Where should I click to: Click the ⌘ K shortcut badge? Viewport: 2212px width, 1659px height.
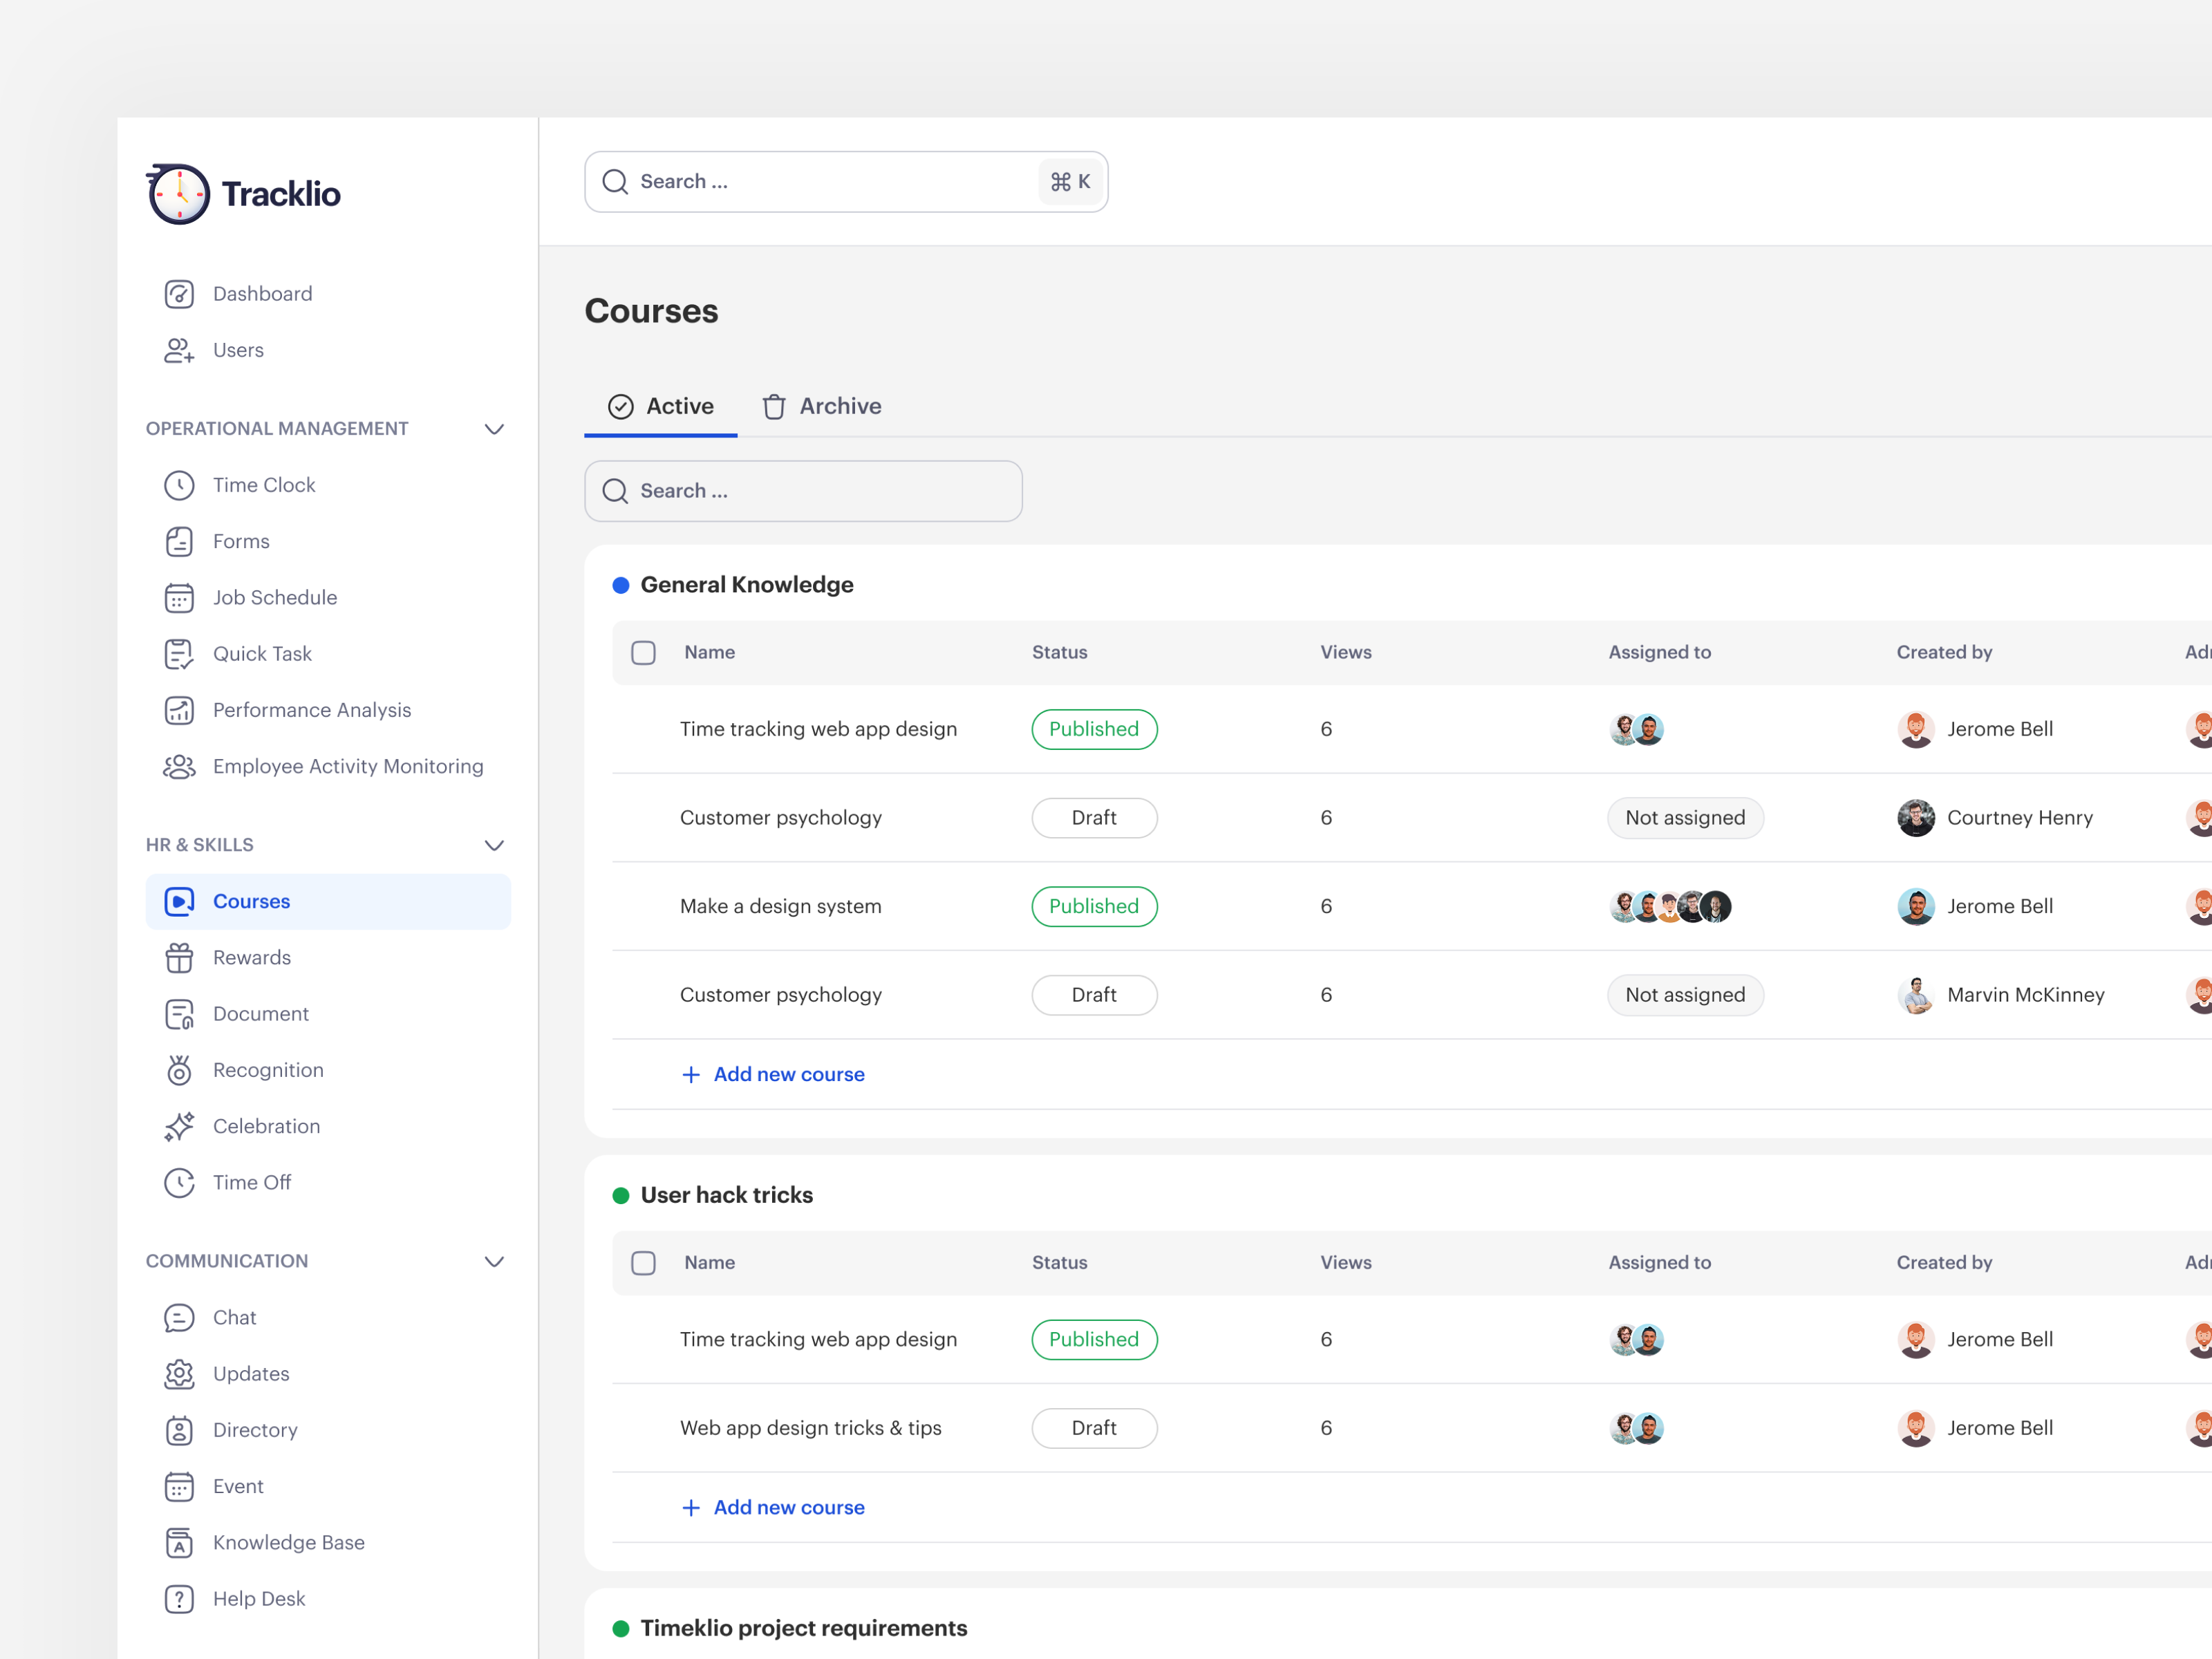1070,182
